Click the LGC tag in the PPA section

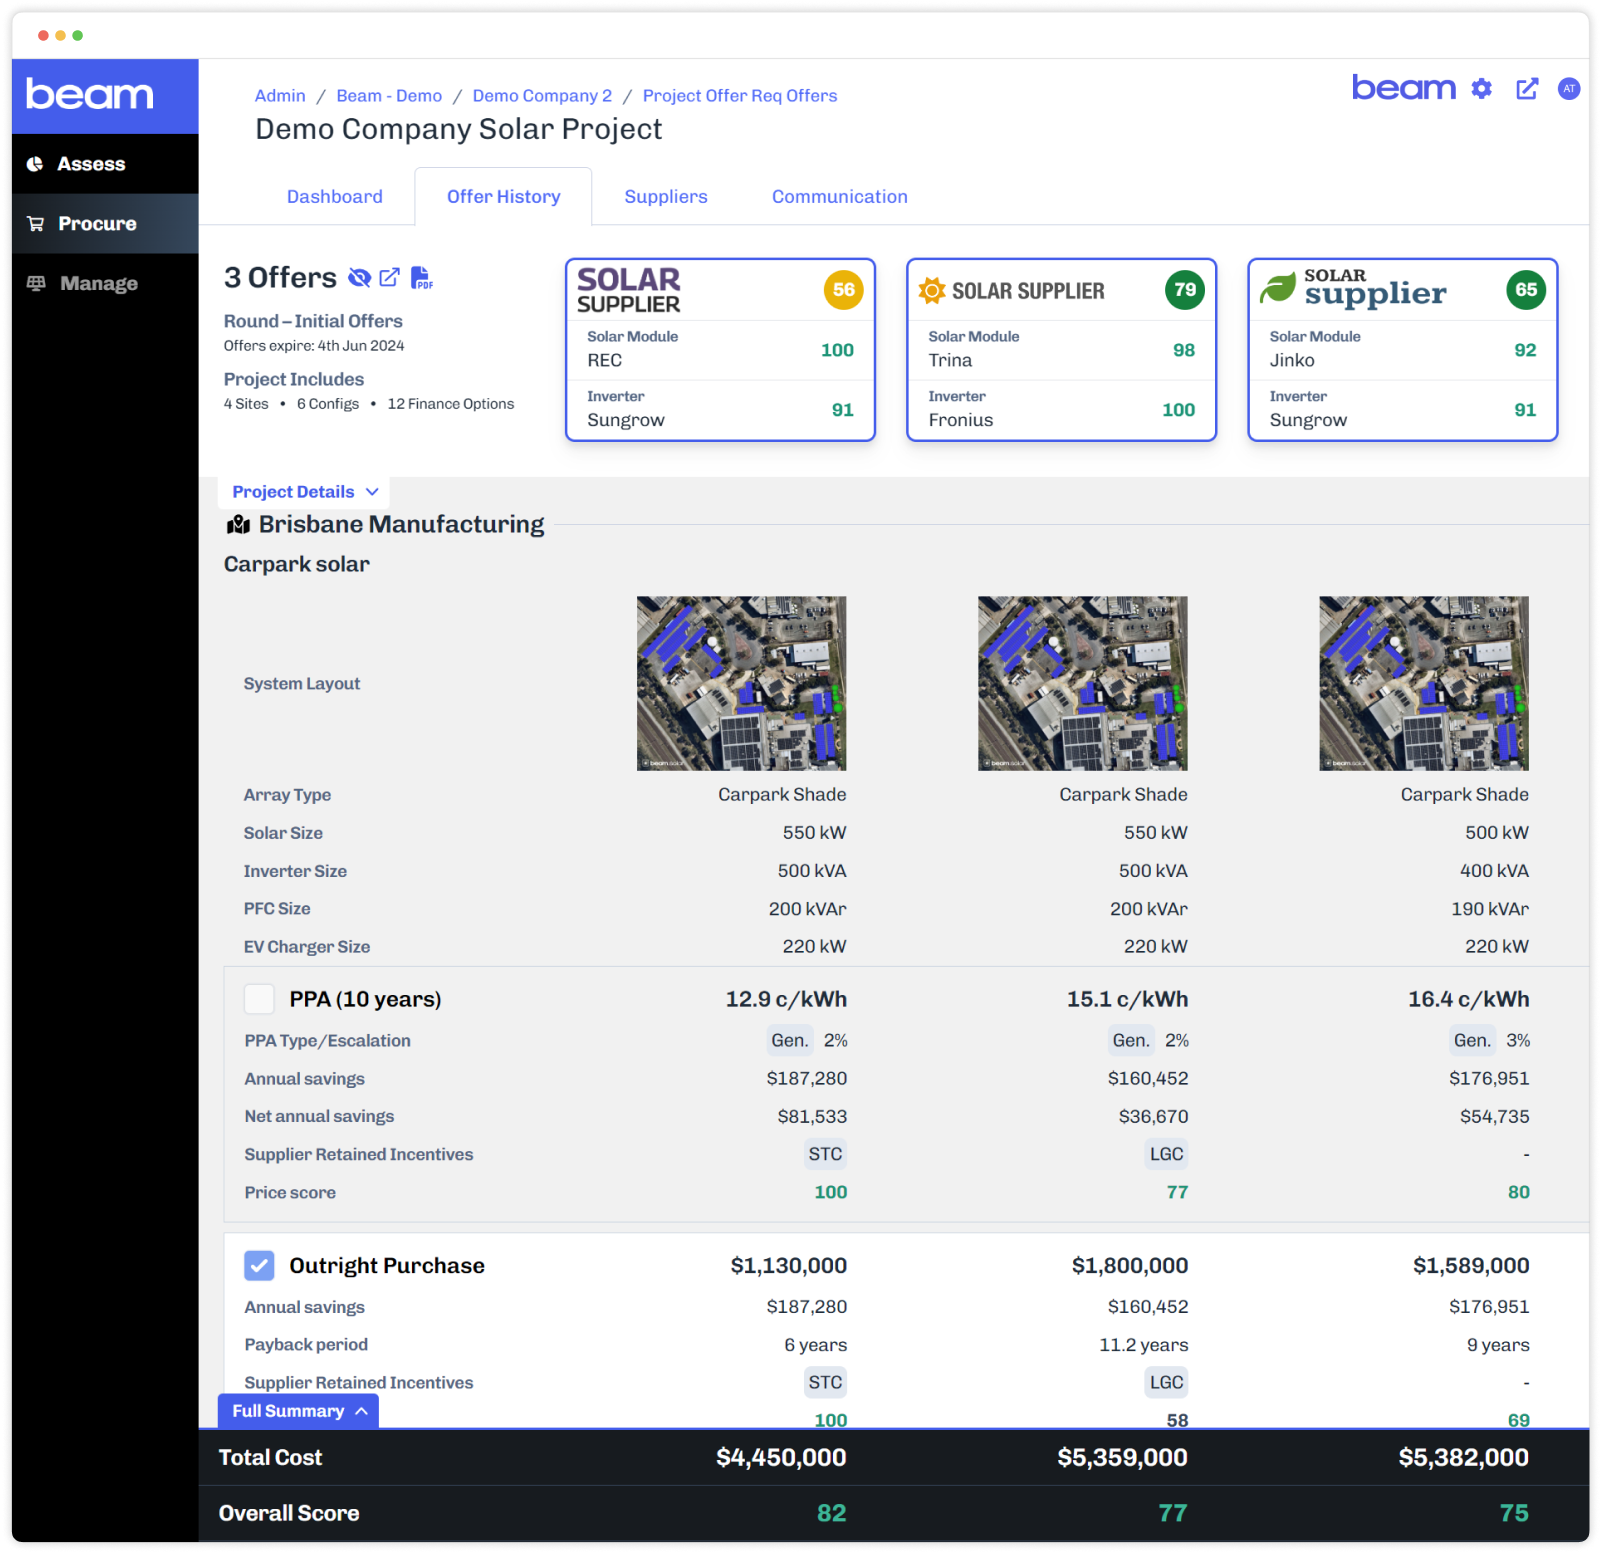pos(1166,1154)
